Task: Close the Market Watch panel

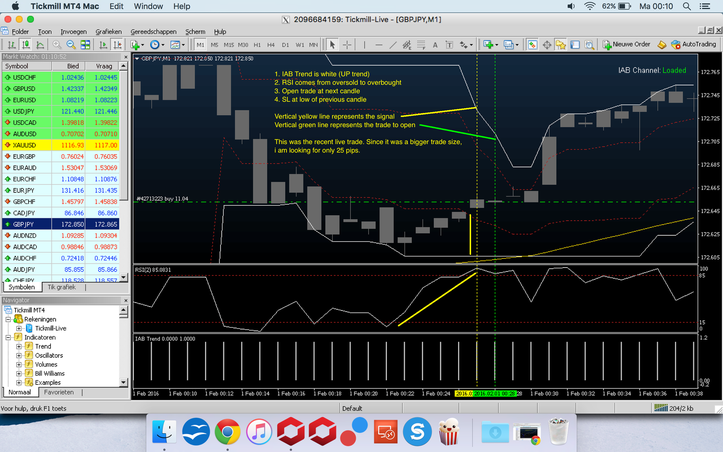Action: click(126, 57)
